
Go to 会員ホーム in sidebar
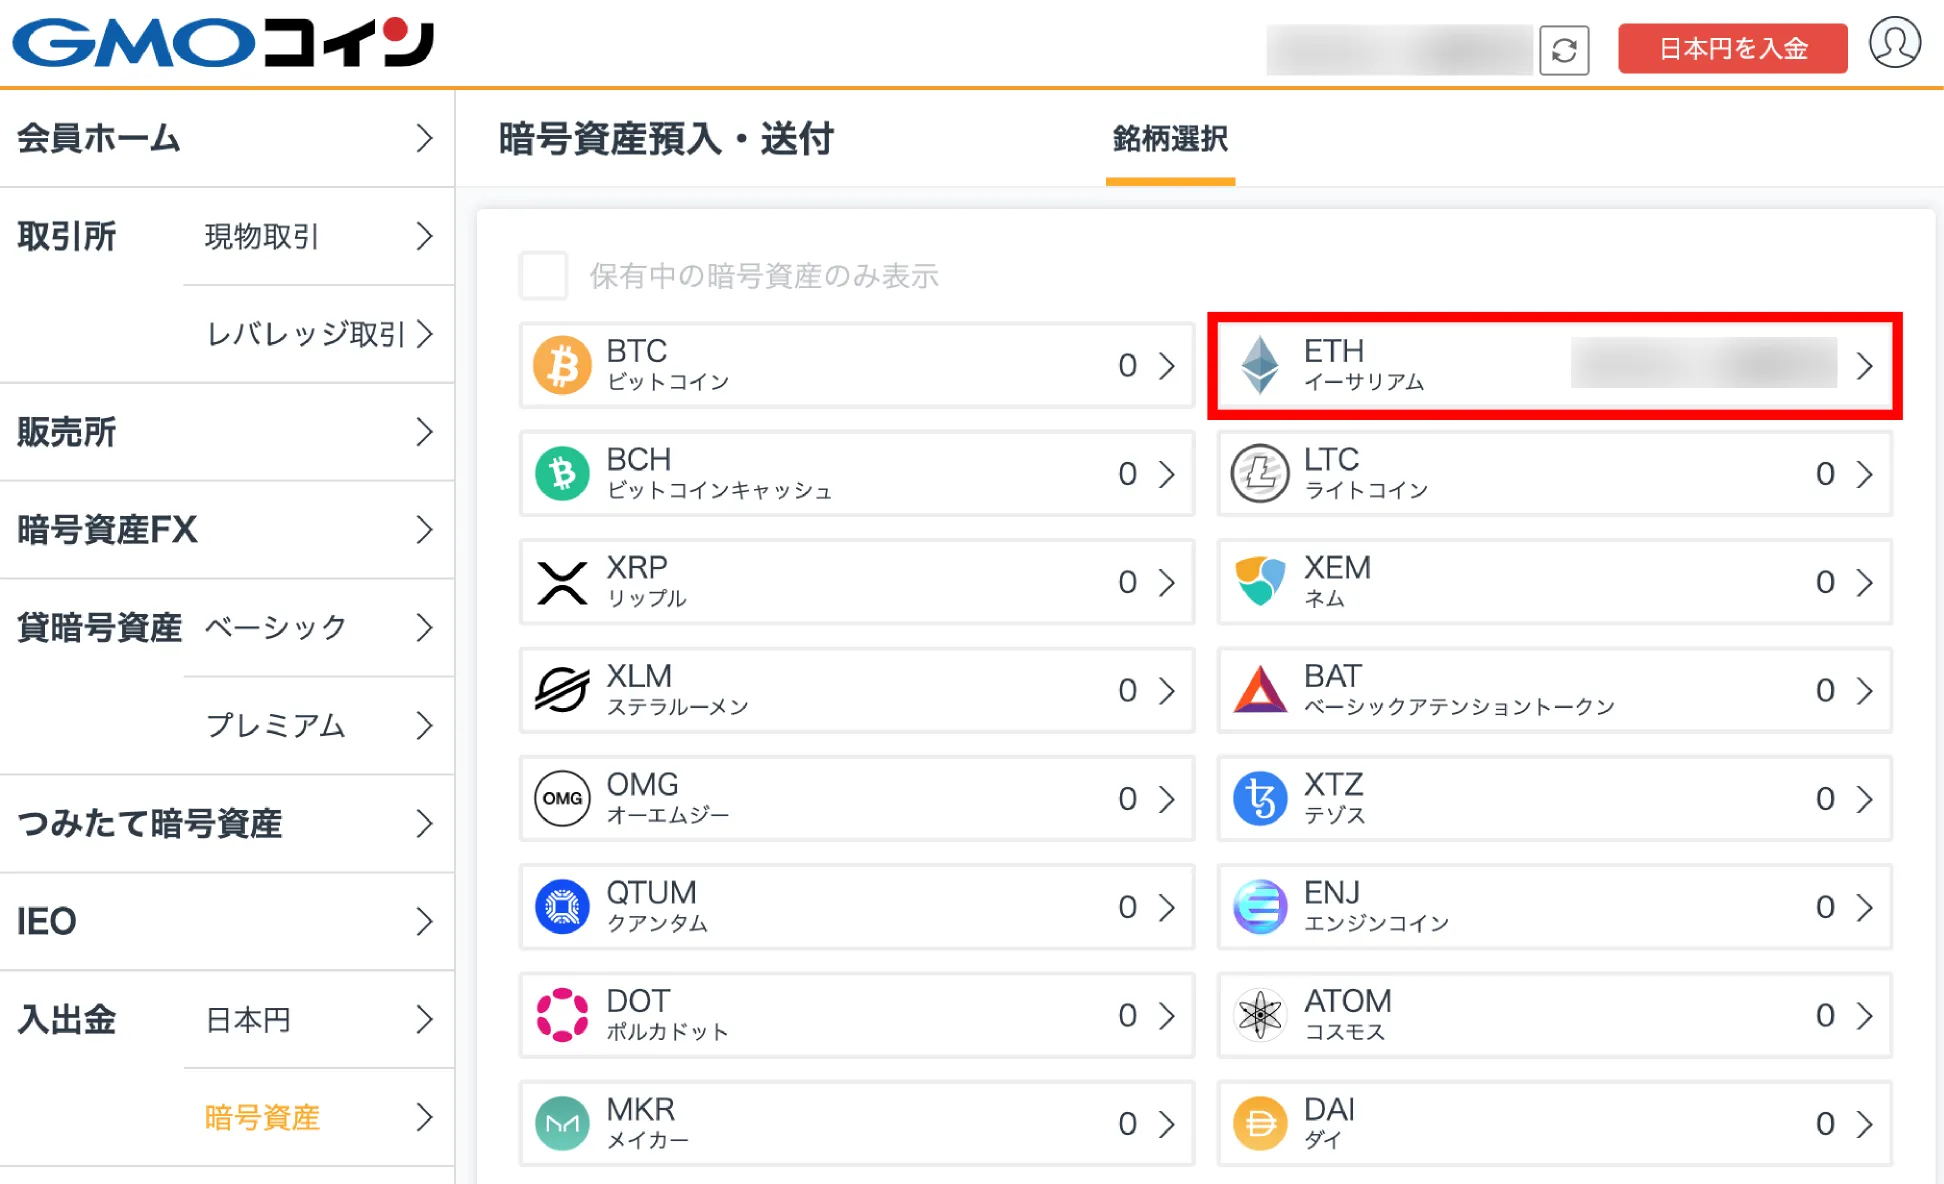click(x=227, y=138)
